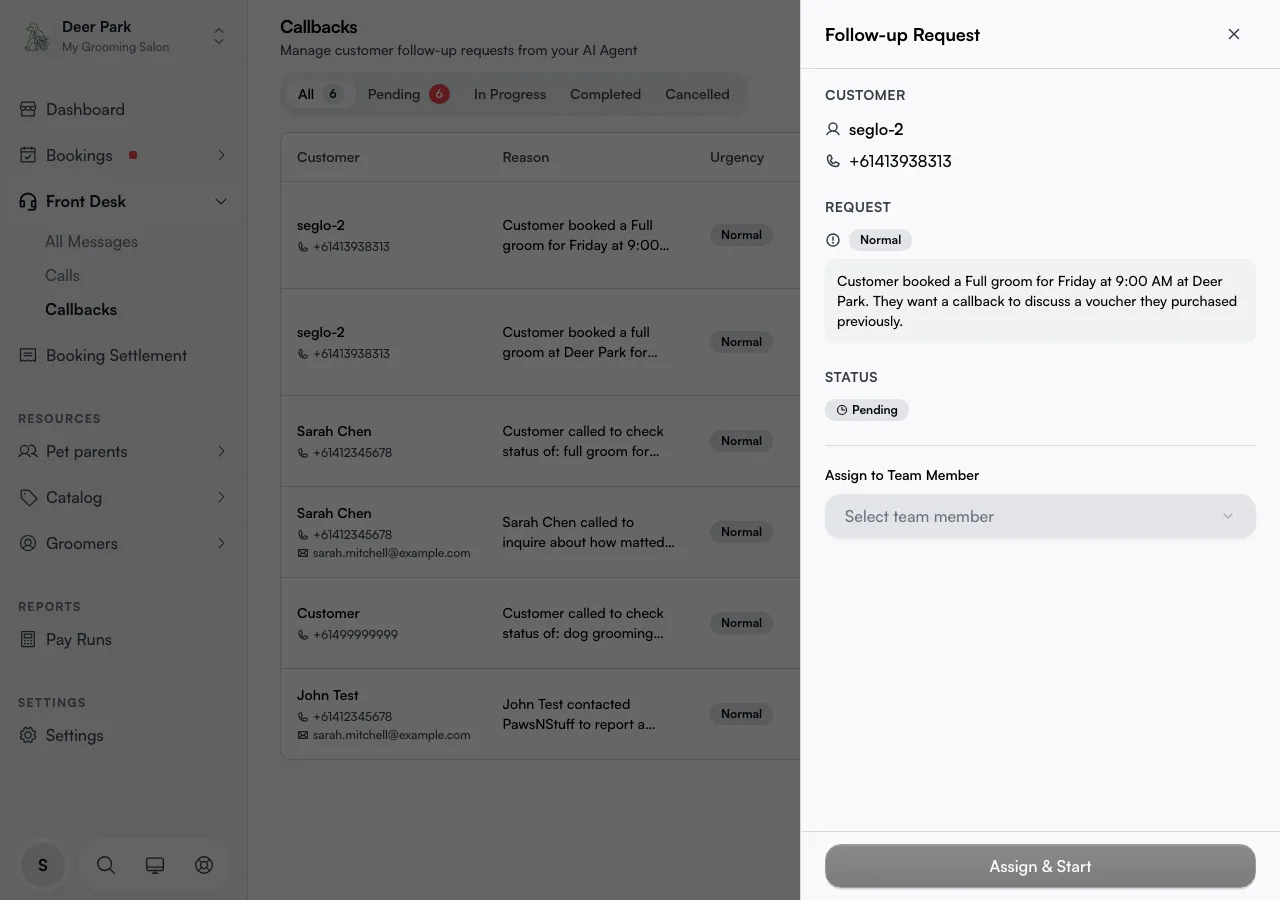Image resolution: width=1280 pixels, height=900 pixels.
Task: Click the Pay Runs calculator icon
Action: [28, 639]
